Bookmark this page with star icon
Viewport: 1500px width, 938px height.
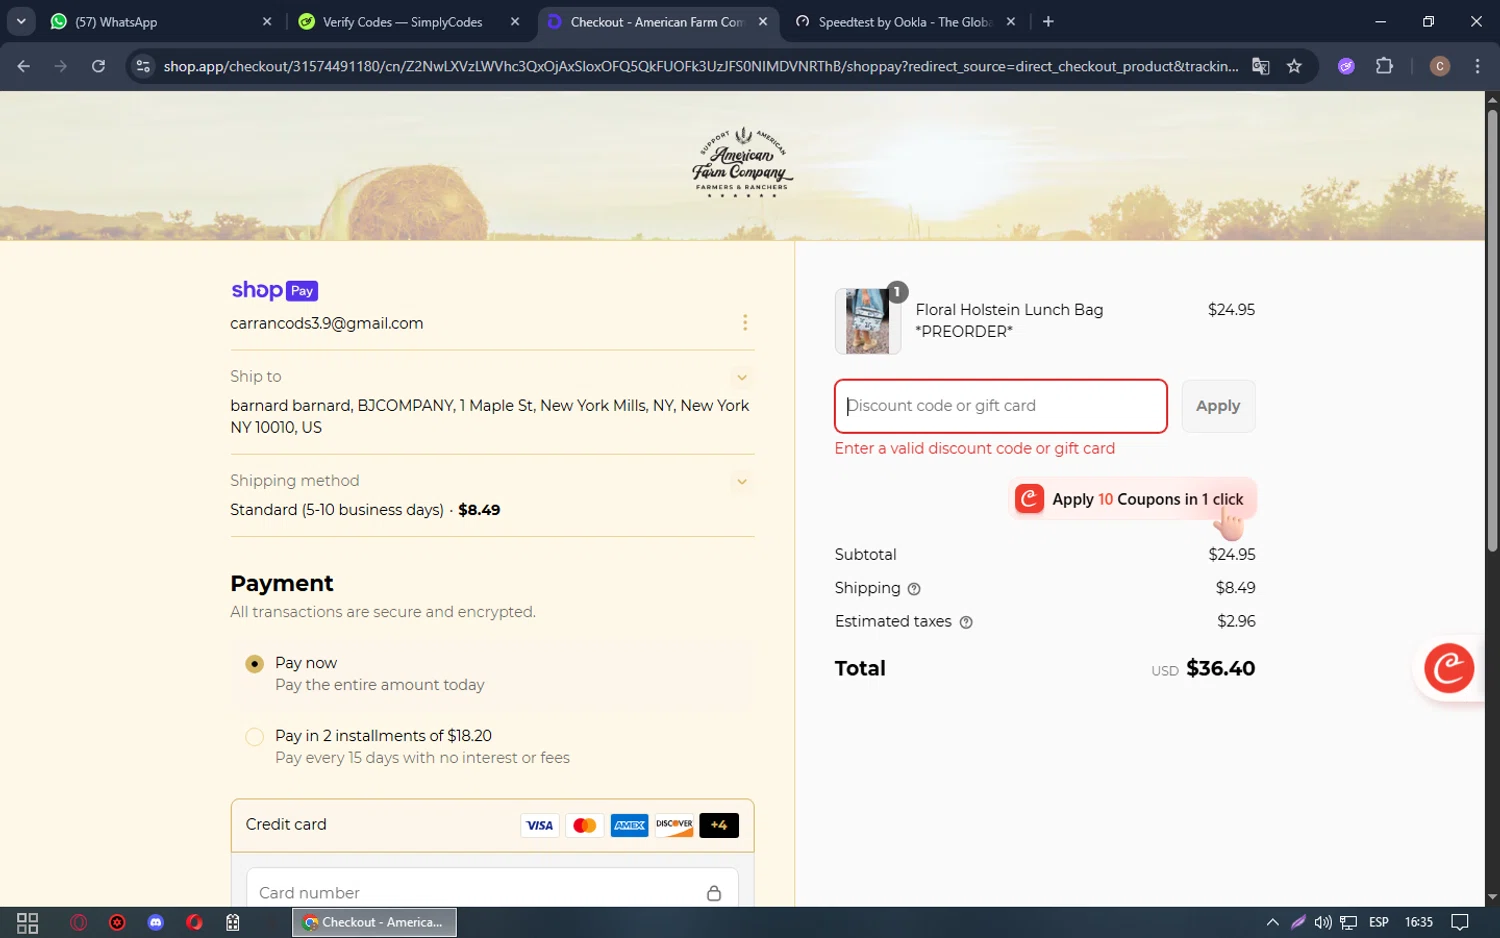[x=1294, y=66]
